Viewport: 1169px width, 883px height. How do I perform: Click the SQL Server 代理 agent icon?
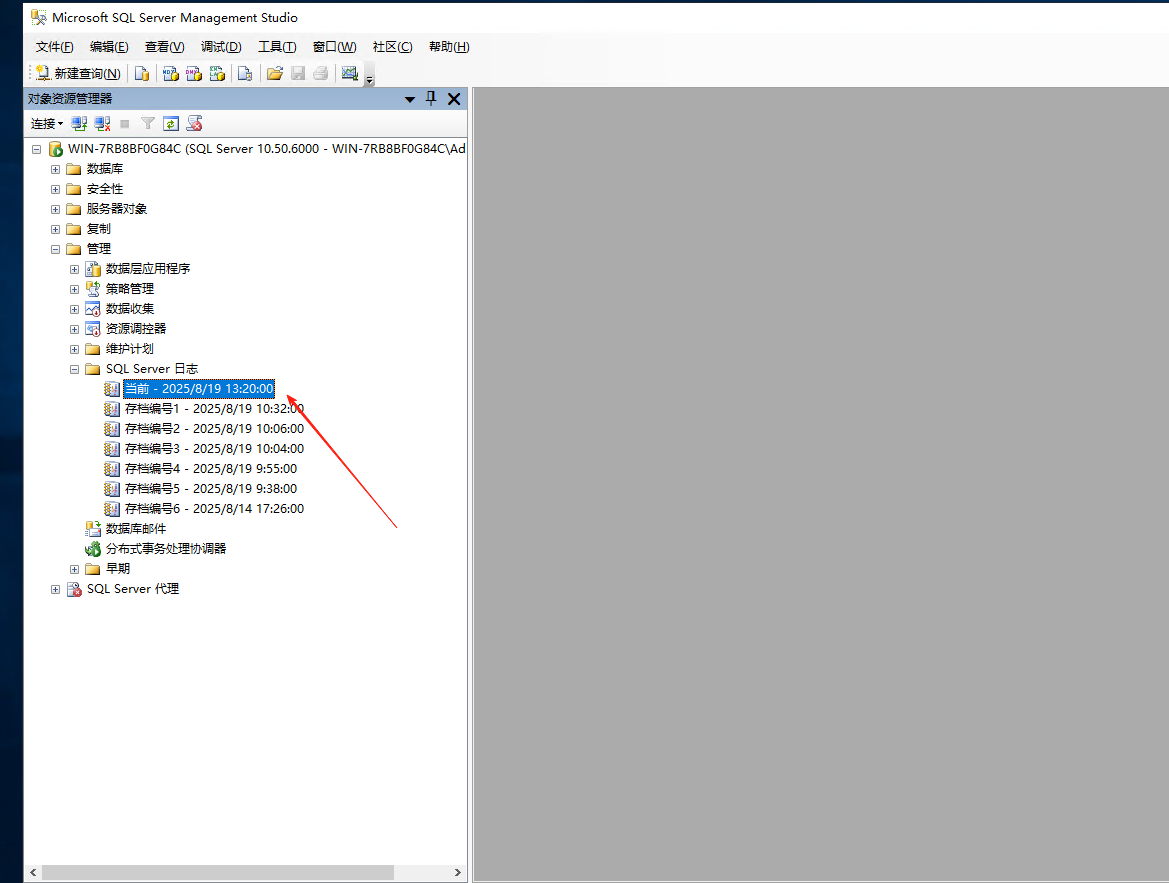74,589
